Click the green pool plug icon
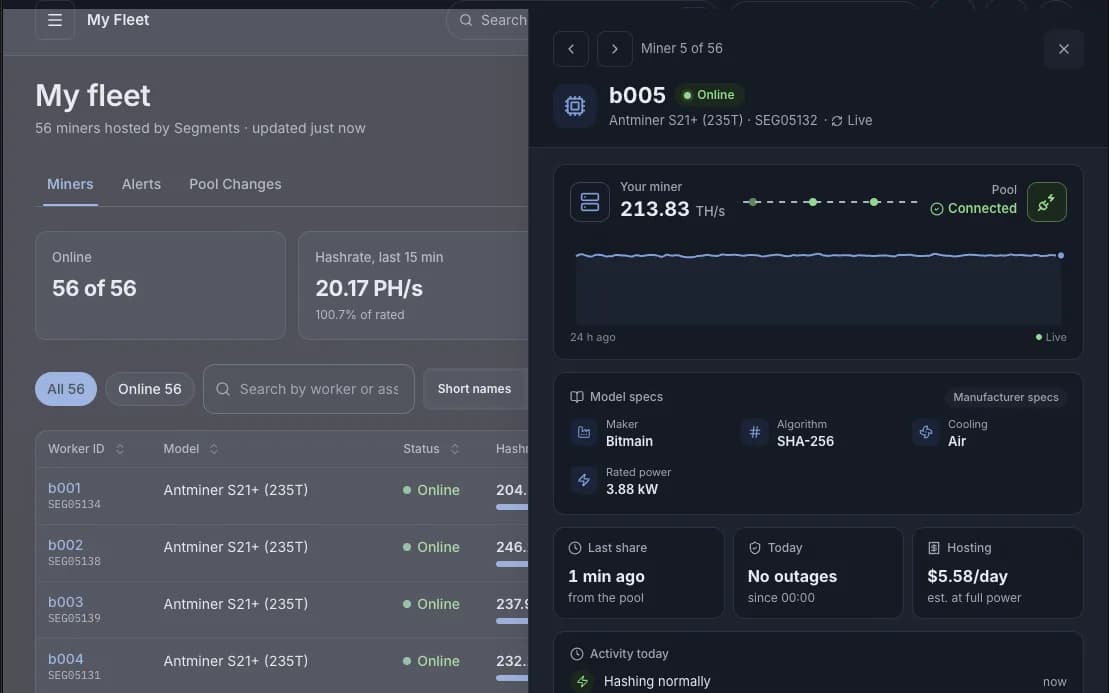 tap(1047, 202)
